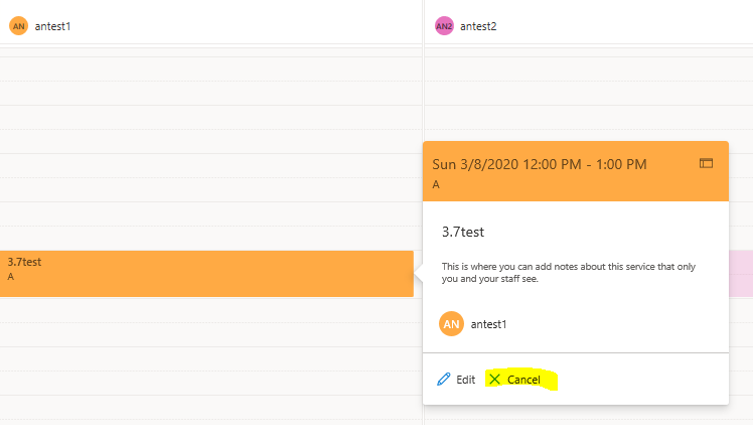Click the letter A under the popup date
Screen dimensions: 753x425
[436, 185]
